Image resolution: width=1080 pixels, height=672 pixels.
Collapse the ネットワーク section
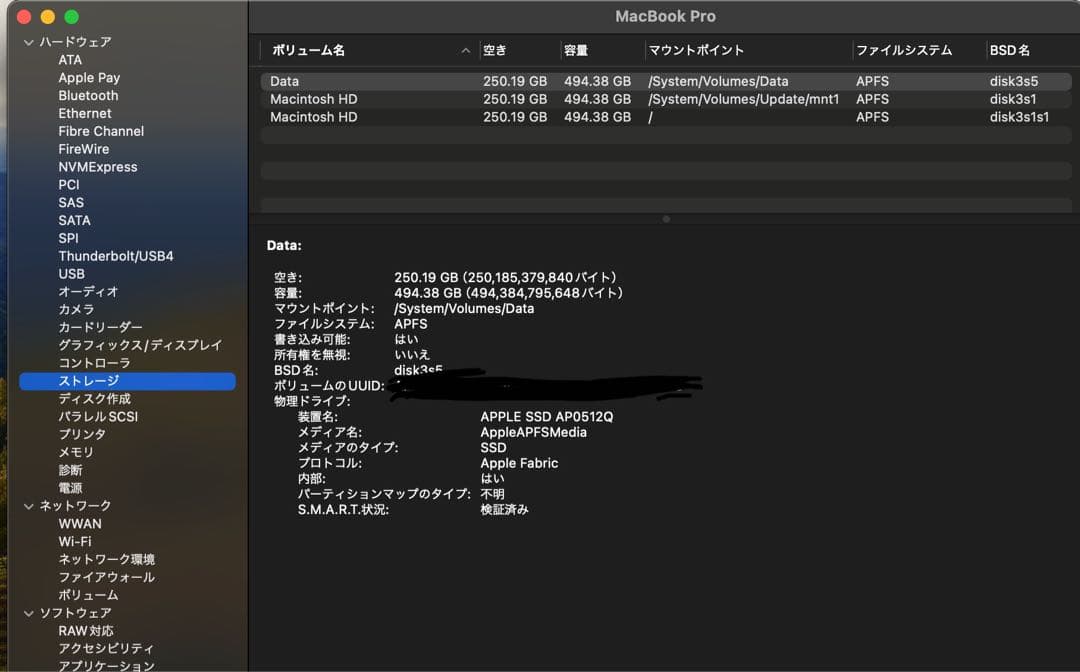point(27,506)
